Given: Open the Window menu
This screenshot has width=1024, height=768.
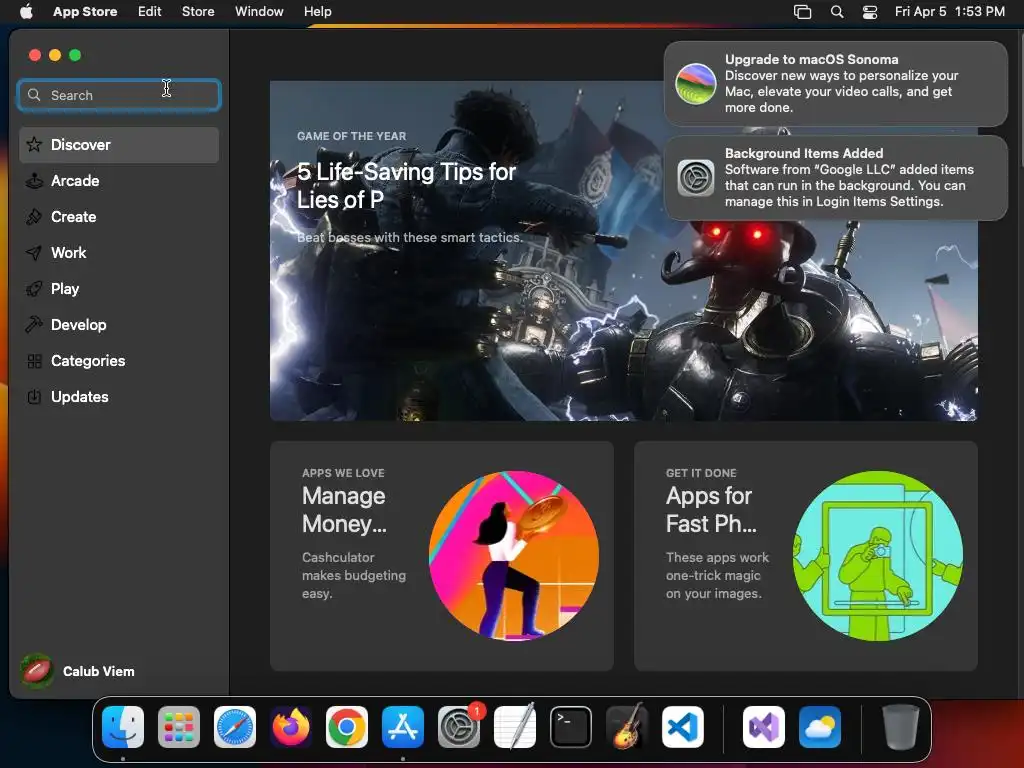Looking at the screenshot, I should click(259, 11).
